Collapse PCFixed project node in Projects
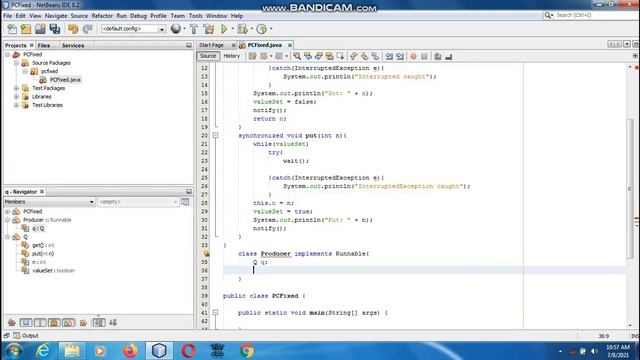 click(7, 54)
